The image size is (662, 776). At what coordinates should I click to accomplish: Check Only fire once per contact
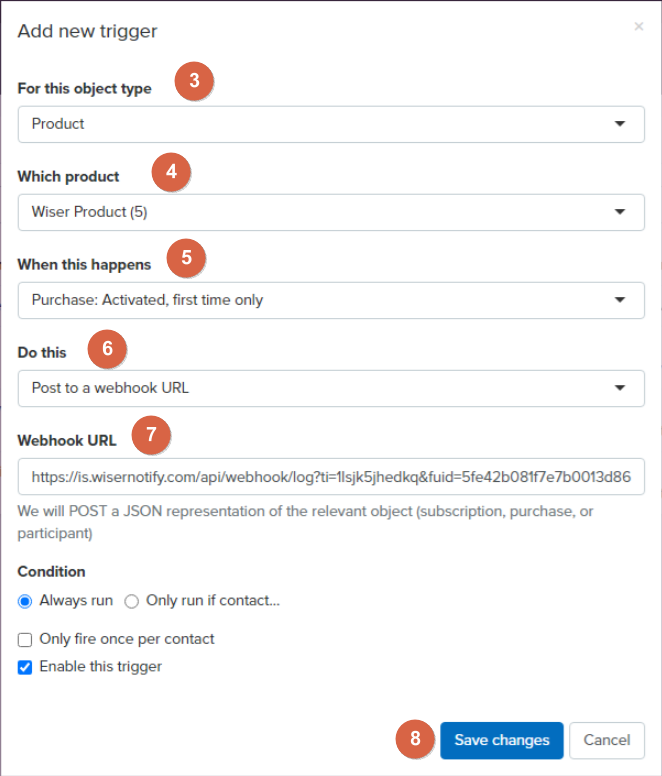coord(25,639)
